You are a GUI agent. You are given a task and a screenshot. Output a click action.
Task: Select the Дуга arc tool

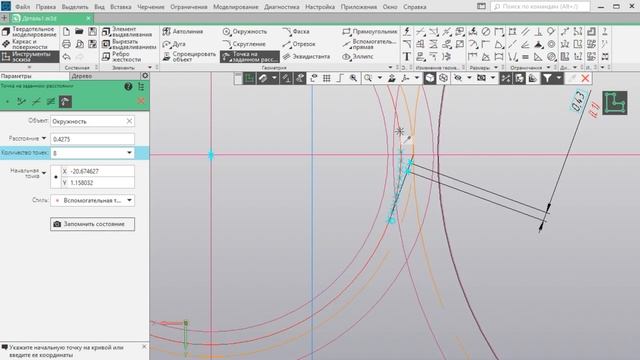coord(174,44)
